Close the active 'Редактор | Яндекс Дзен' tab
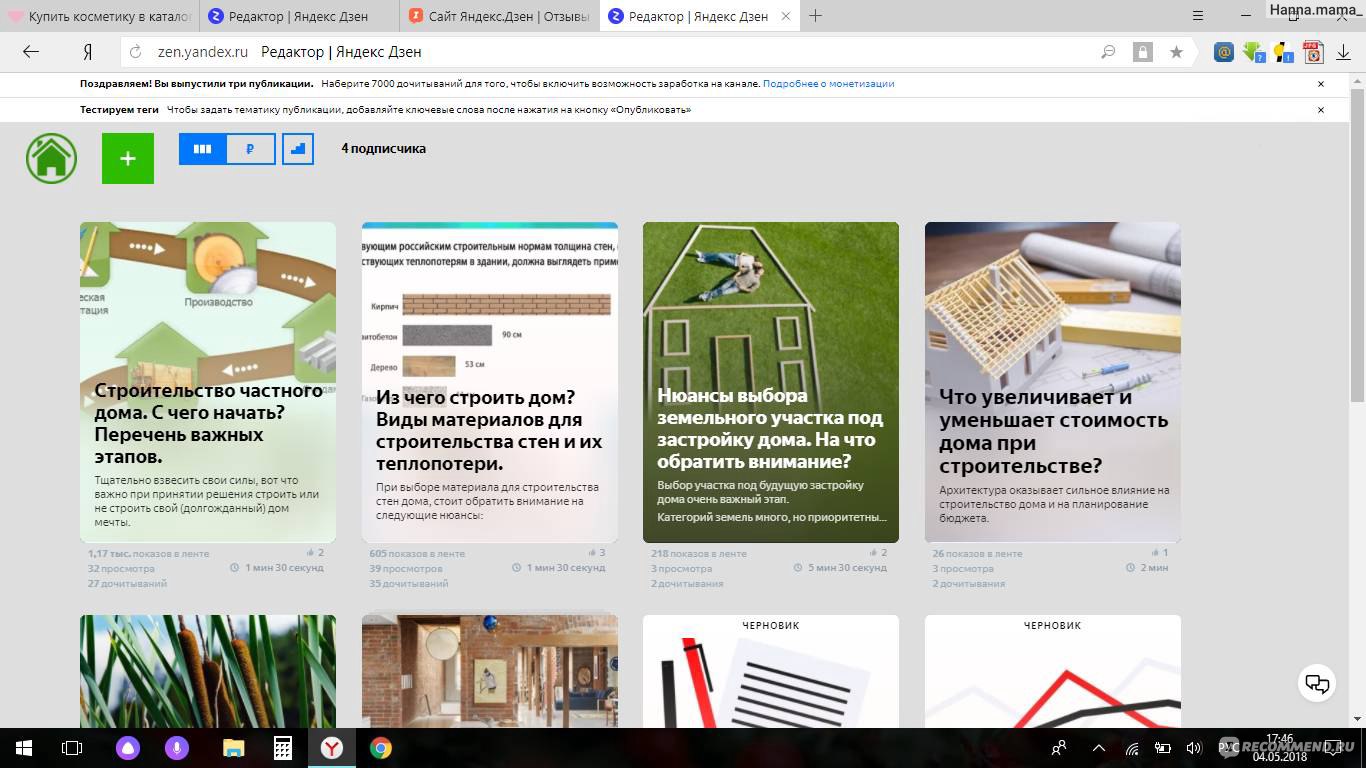Screen dimensions: 1366x768 click(x=786, y=16)
